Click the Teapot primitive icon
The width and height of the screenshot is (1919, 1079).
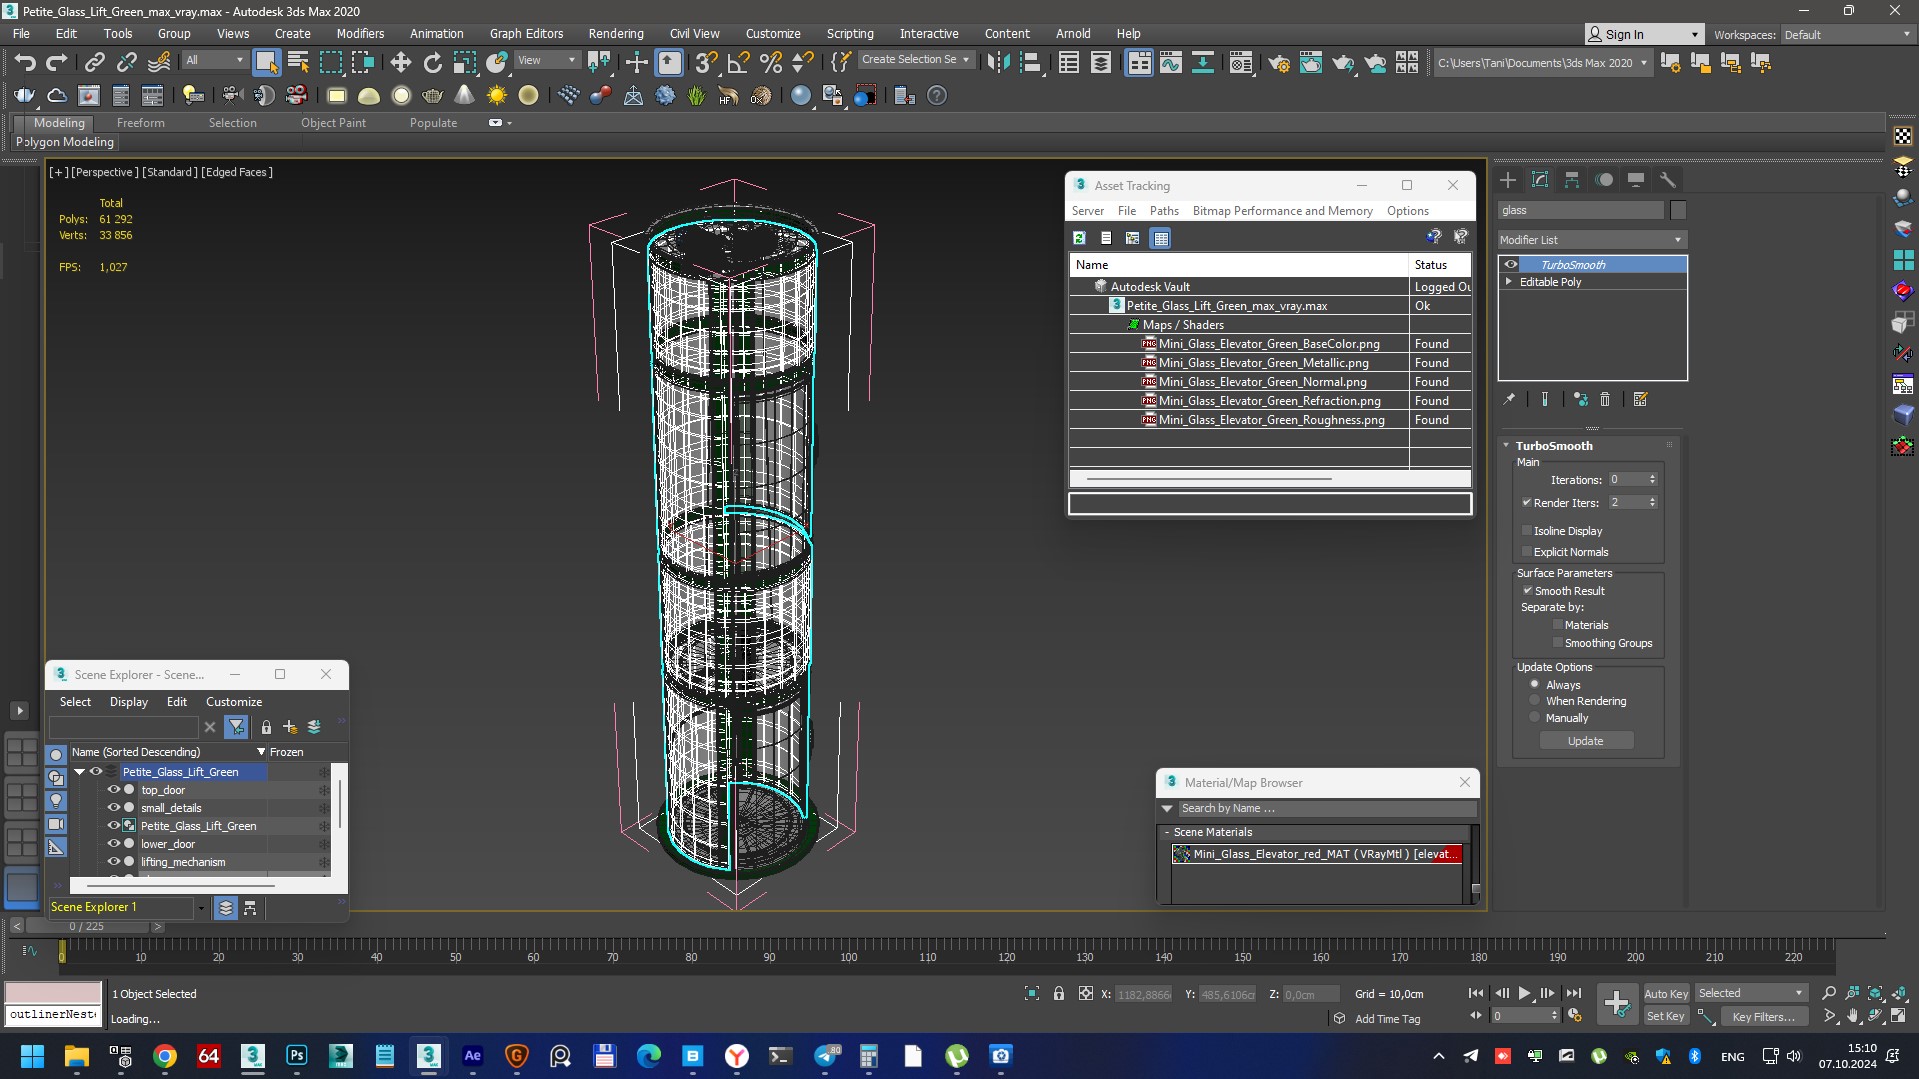tap(432, 96)
